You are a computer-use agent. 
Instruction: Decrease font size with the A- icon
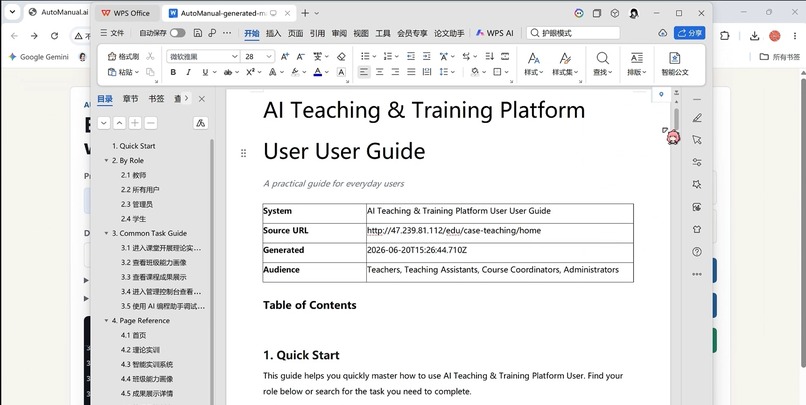(301, 57)
